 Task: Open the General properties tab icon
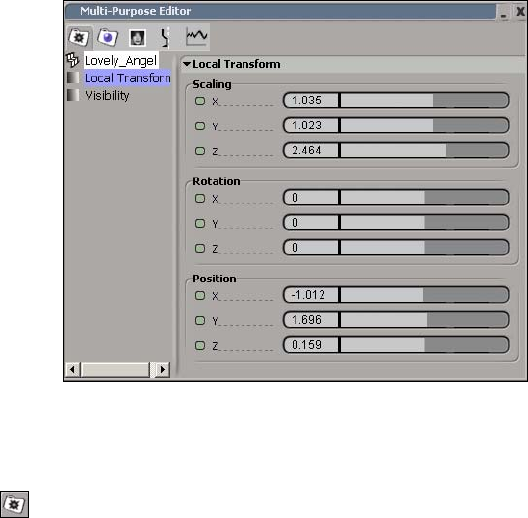[x=79, y=37]
